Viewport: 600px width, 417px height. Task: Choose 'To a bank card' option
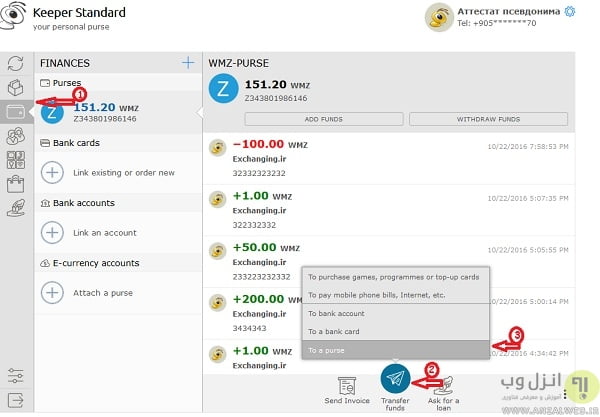click(396, 331)
